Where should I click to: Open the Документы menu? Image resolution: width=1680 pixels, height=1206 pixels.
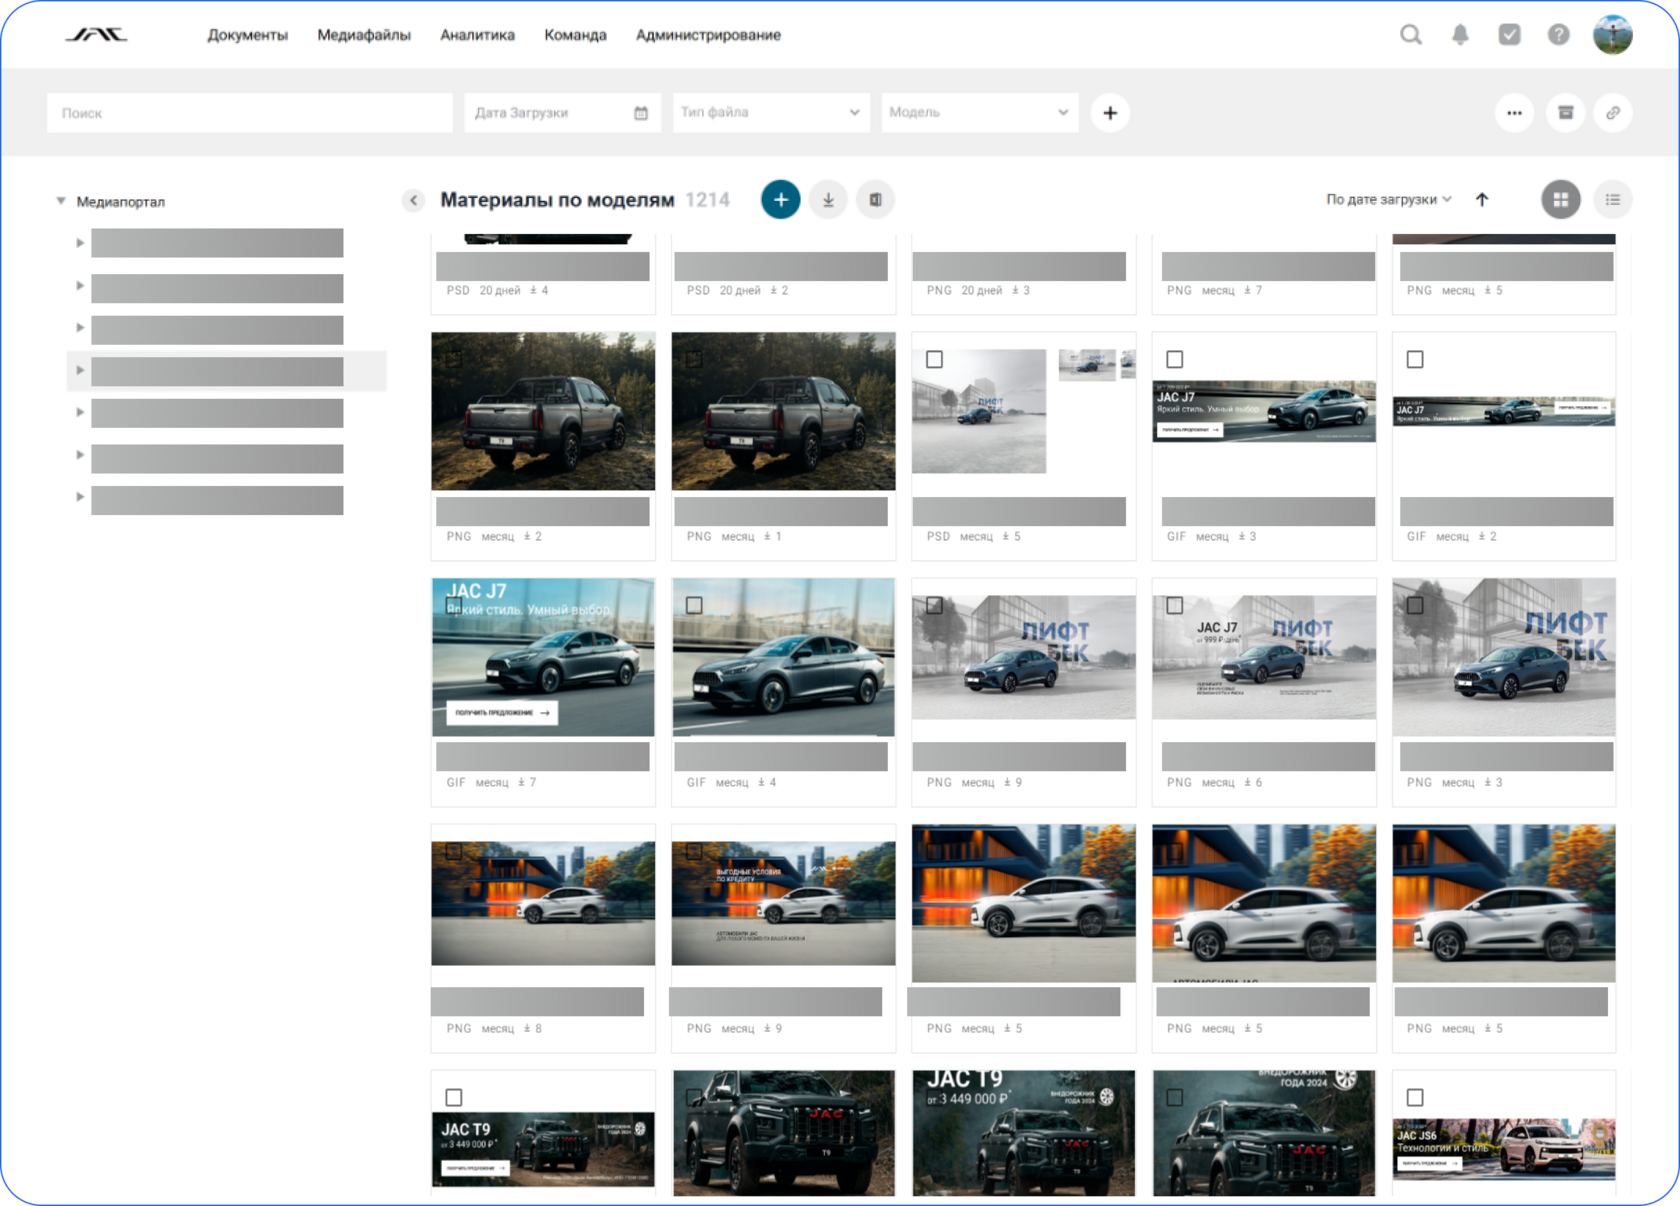(247, 35)
